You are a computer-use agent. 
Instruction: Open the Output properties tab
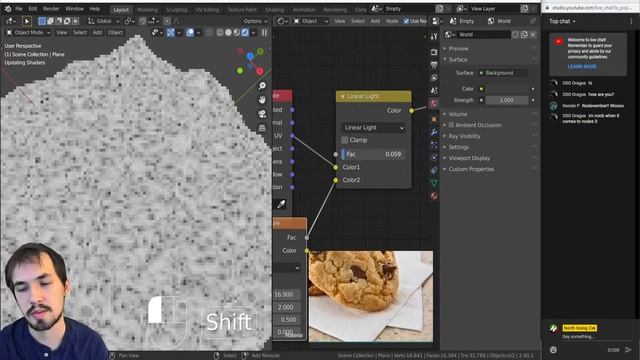434,65
